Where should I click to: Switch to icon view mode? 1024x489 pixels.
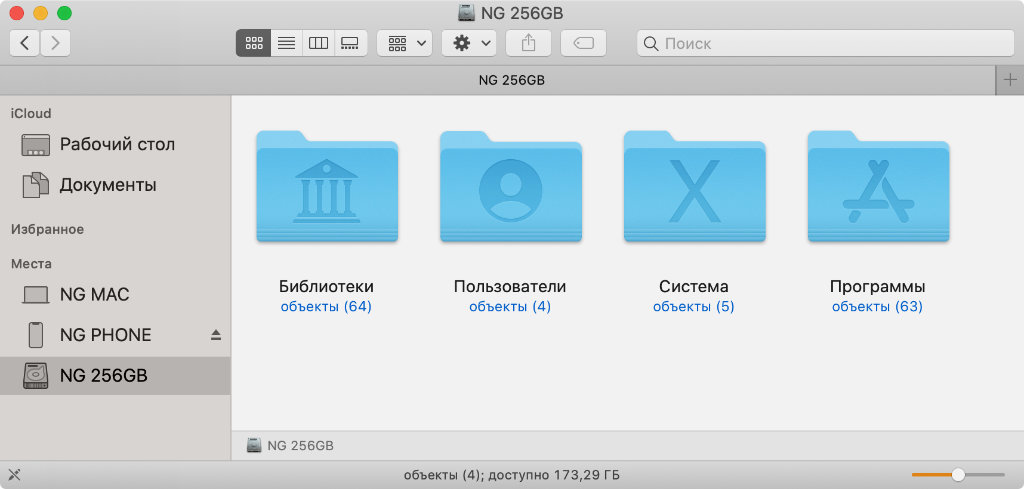(253, 43)
